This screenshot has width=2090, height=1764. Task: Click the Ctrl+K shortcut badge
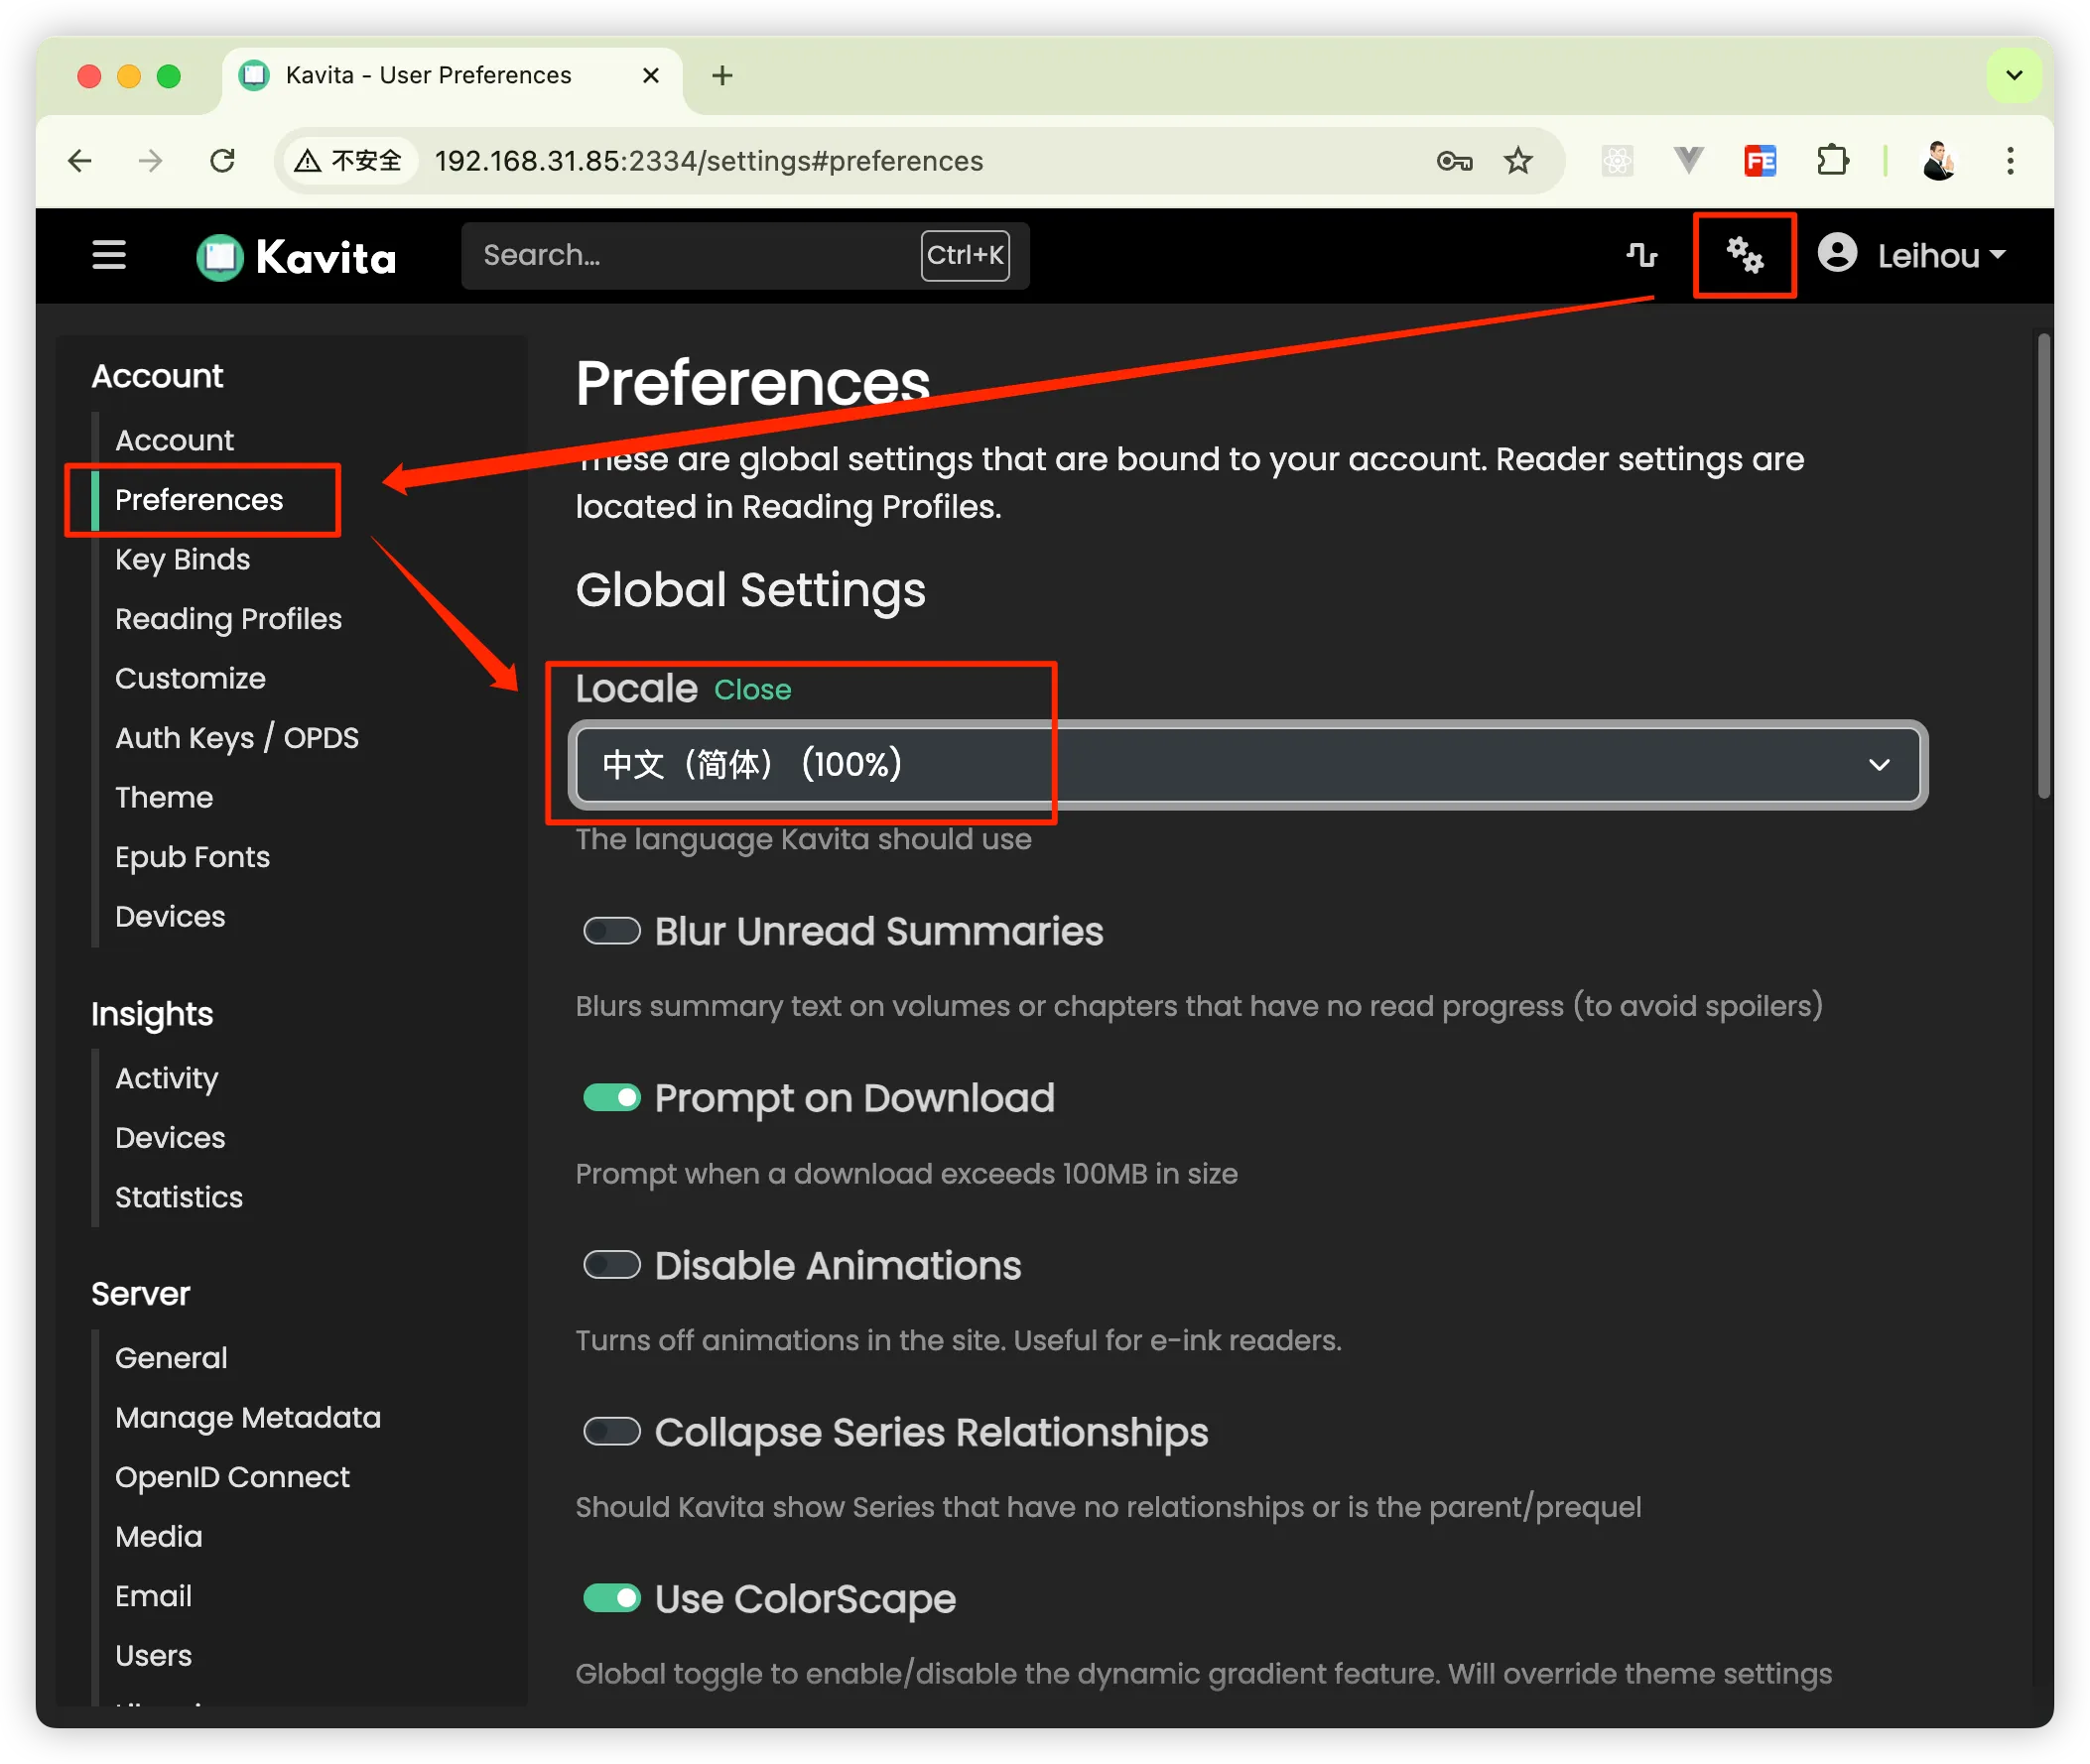point(965,256)
